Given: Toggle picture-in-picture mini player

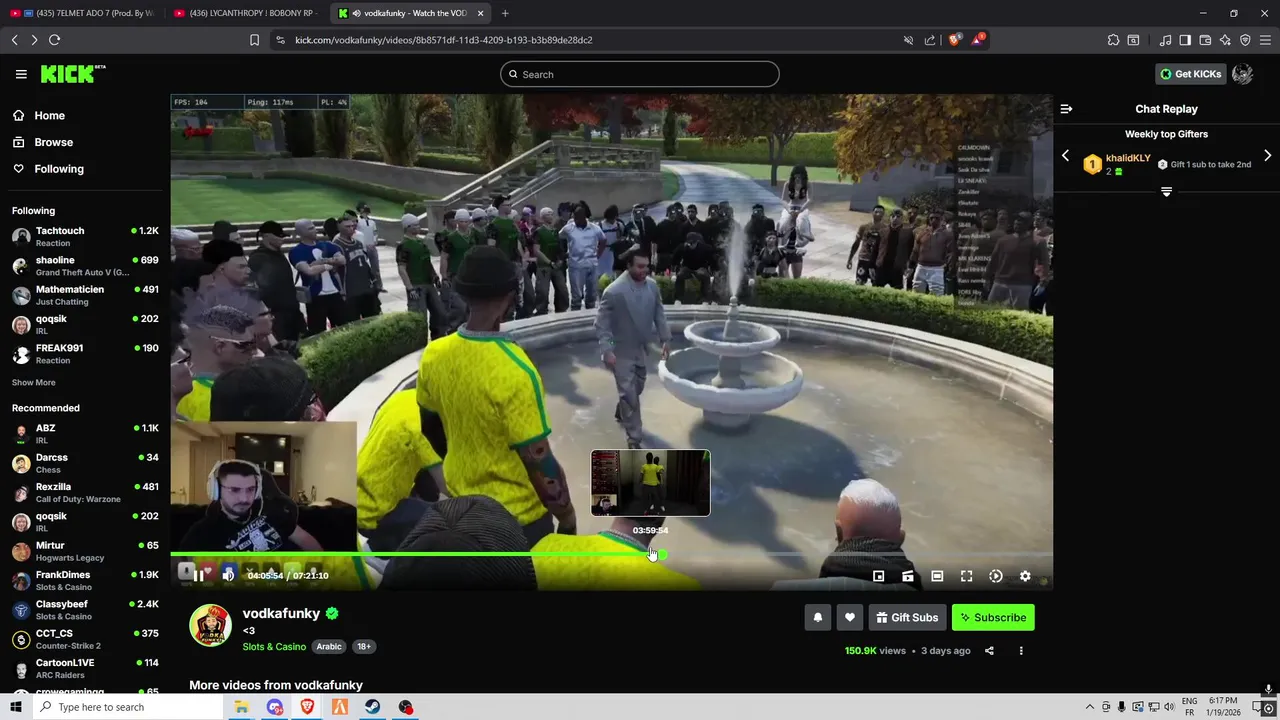Looking at the screenshot, I should click(x=878, y=576).
